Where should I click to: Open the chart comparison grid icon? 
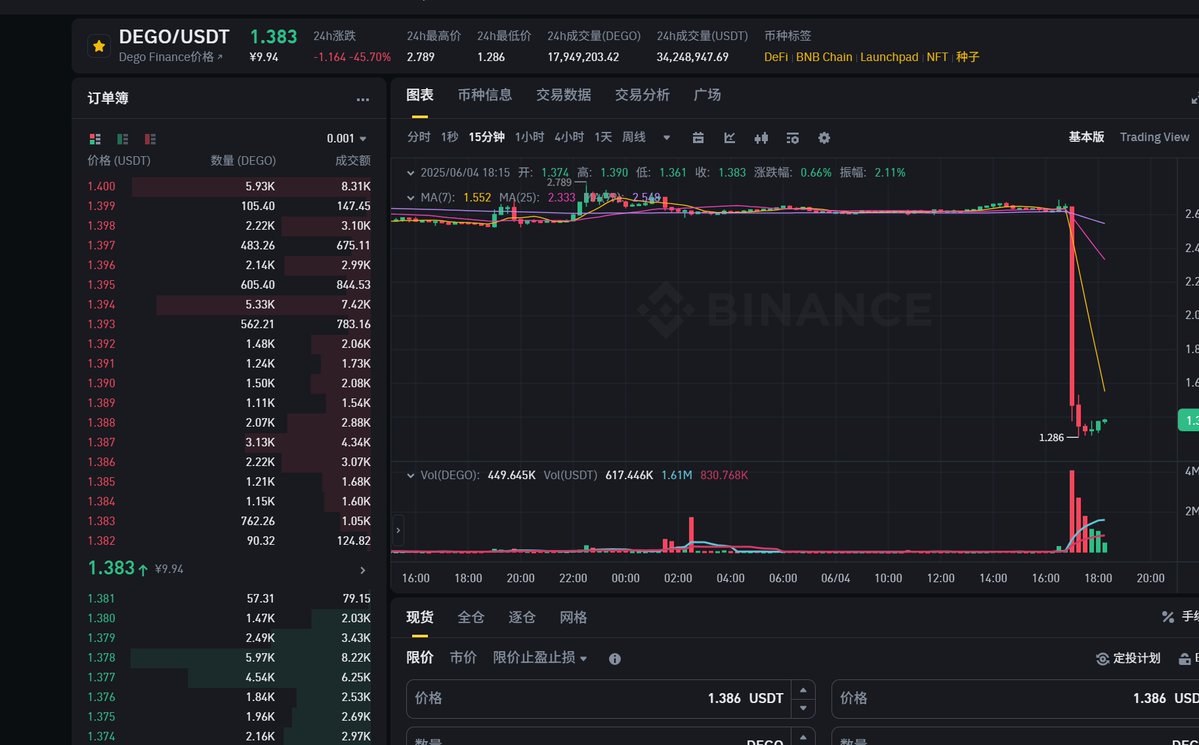click(x=698, y=138)
